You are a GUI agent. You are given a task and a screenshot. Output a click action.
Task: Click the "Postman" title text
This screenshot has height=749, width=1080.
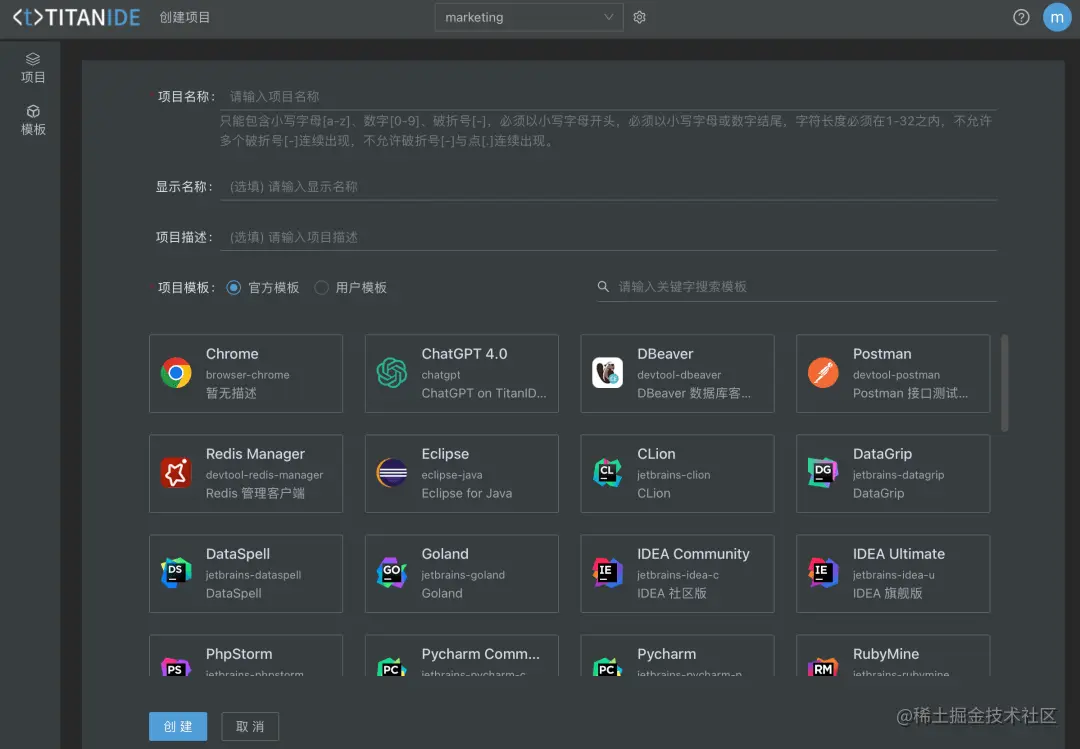(882, 353)
